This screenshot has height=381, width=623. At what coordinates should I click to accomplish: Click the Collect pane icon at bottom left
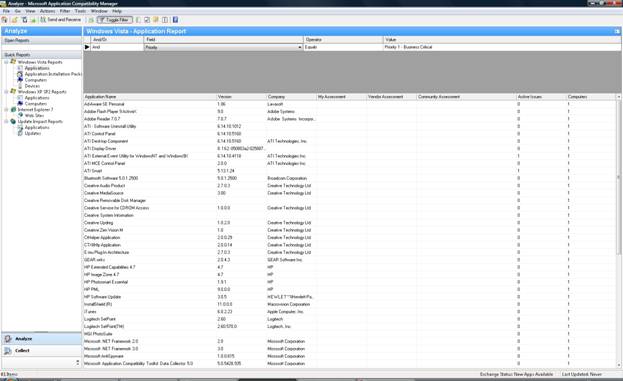8,350
